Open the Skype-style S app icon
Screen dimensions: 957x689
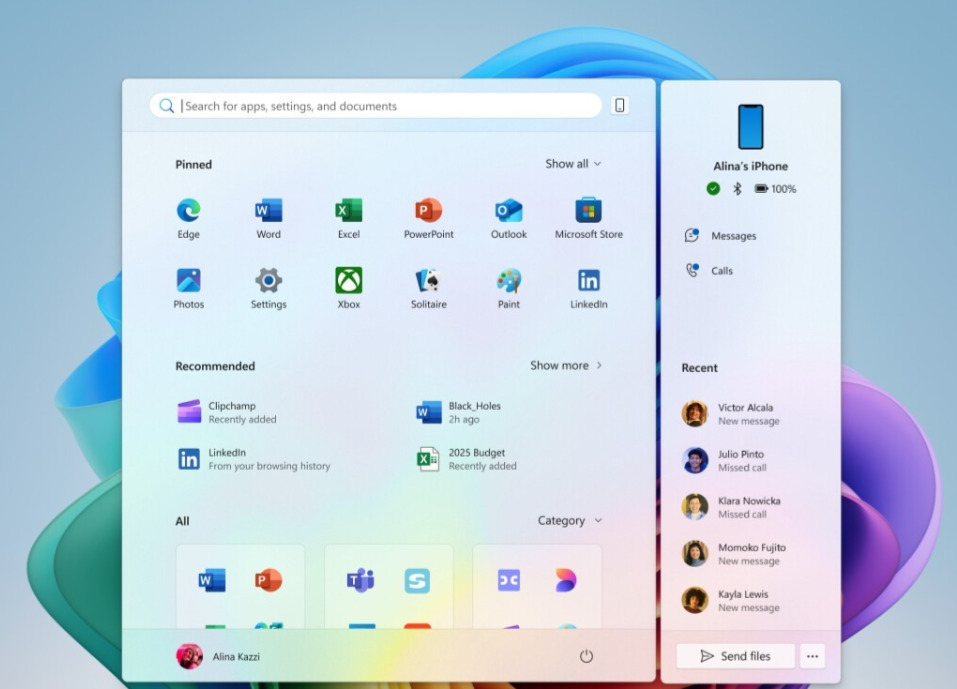pyautogui.click(x=417, y=580)
